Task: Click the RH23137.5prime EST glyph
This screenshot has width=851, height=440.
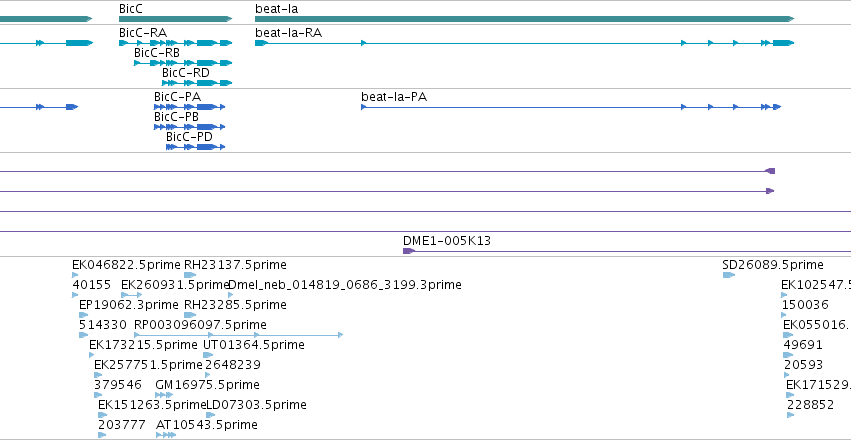Action: click(x=190, y=275)
